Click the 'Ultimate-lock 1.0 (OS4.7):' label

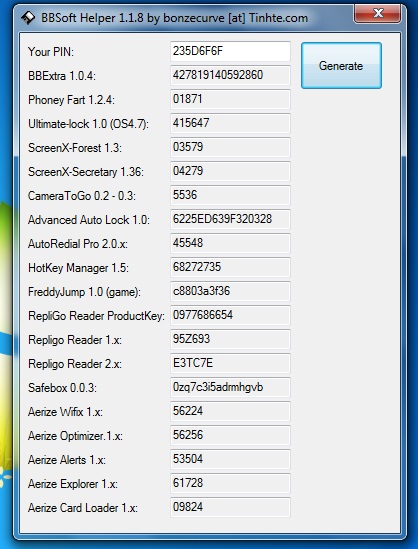coord(88,124)
